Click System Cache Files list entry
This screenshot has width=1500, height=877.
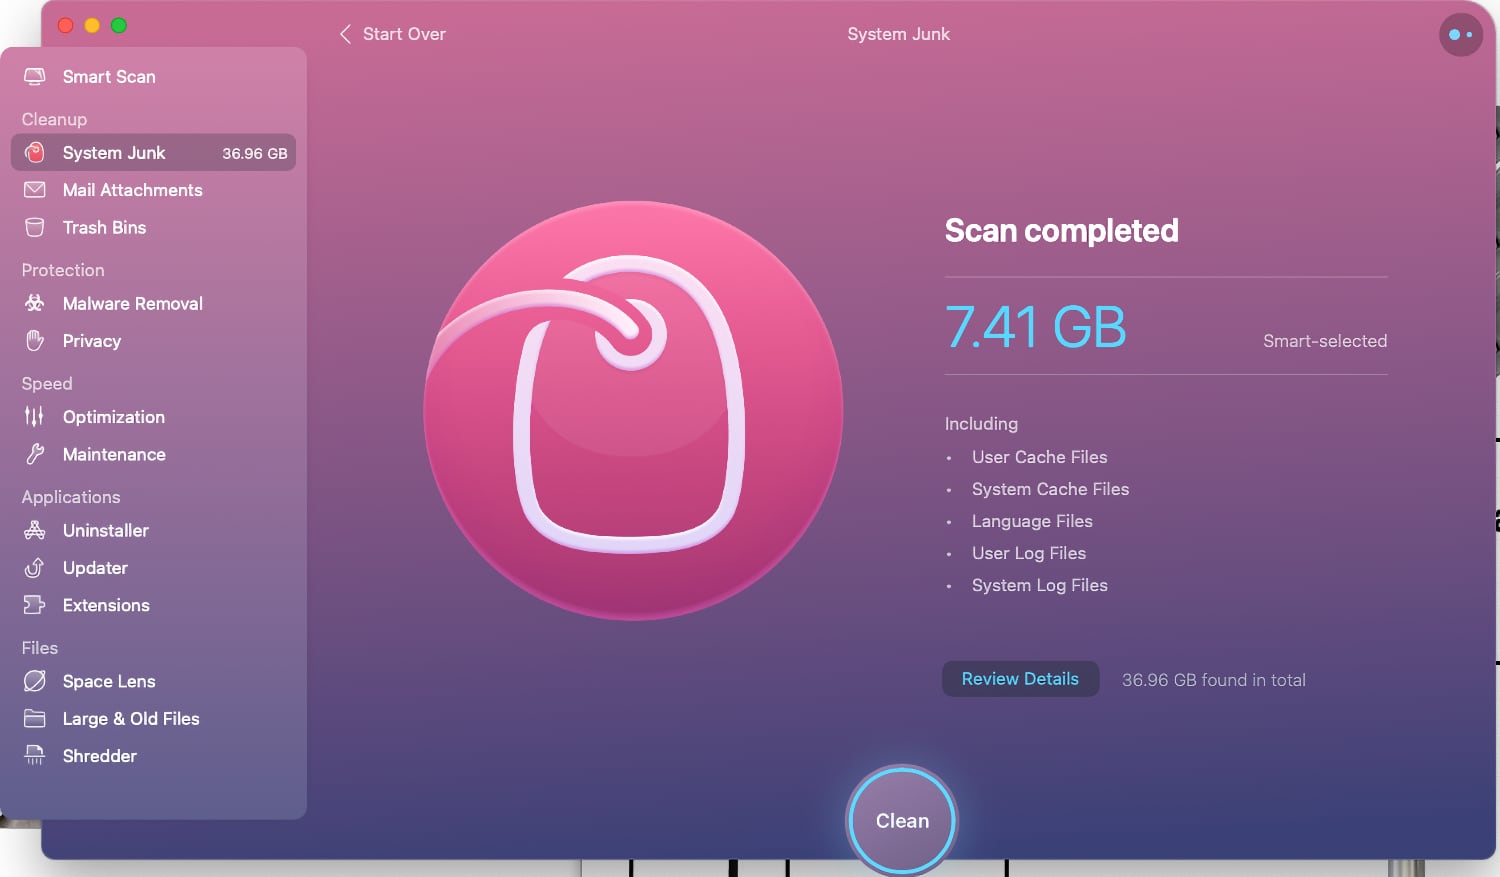(x=1050, y=489)
